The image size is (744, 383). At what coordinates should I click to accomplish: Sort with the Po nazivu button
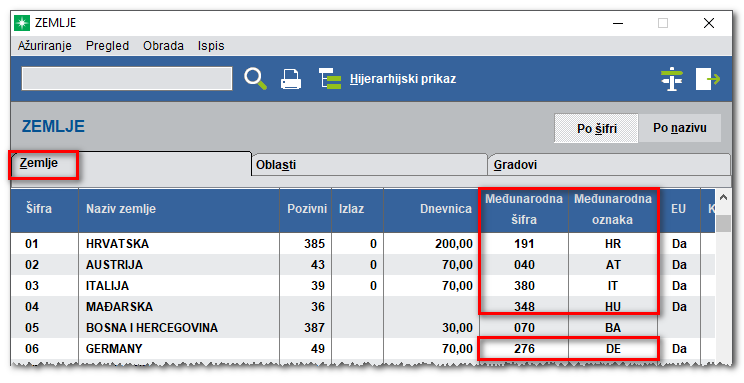pos(680,128)
